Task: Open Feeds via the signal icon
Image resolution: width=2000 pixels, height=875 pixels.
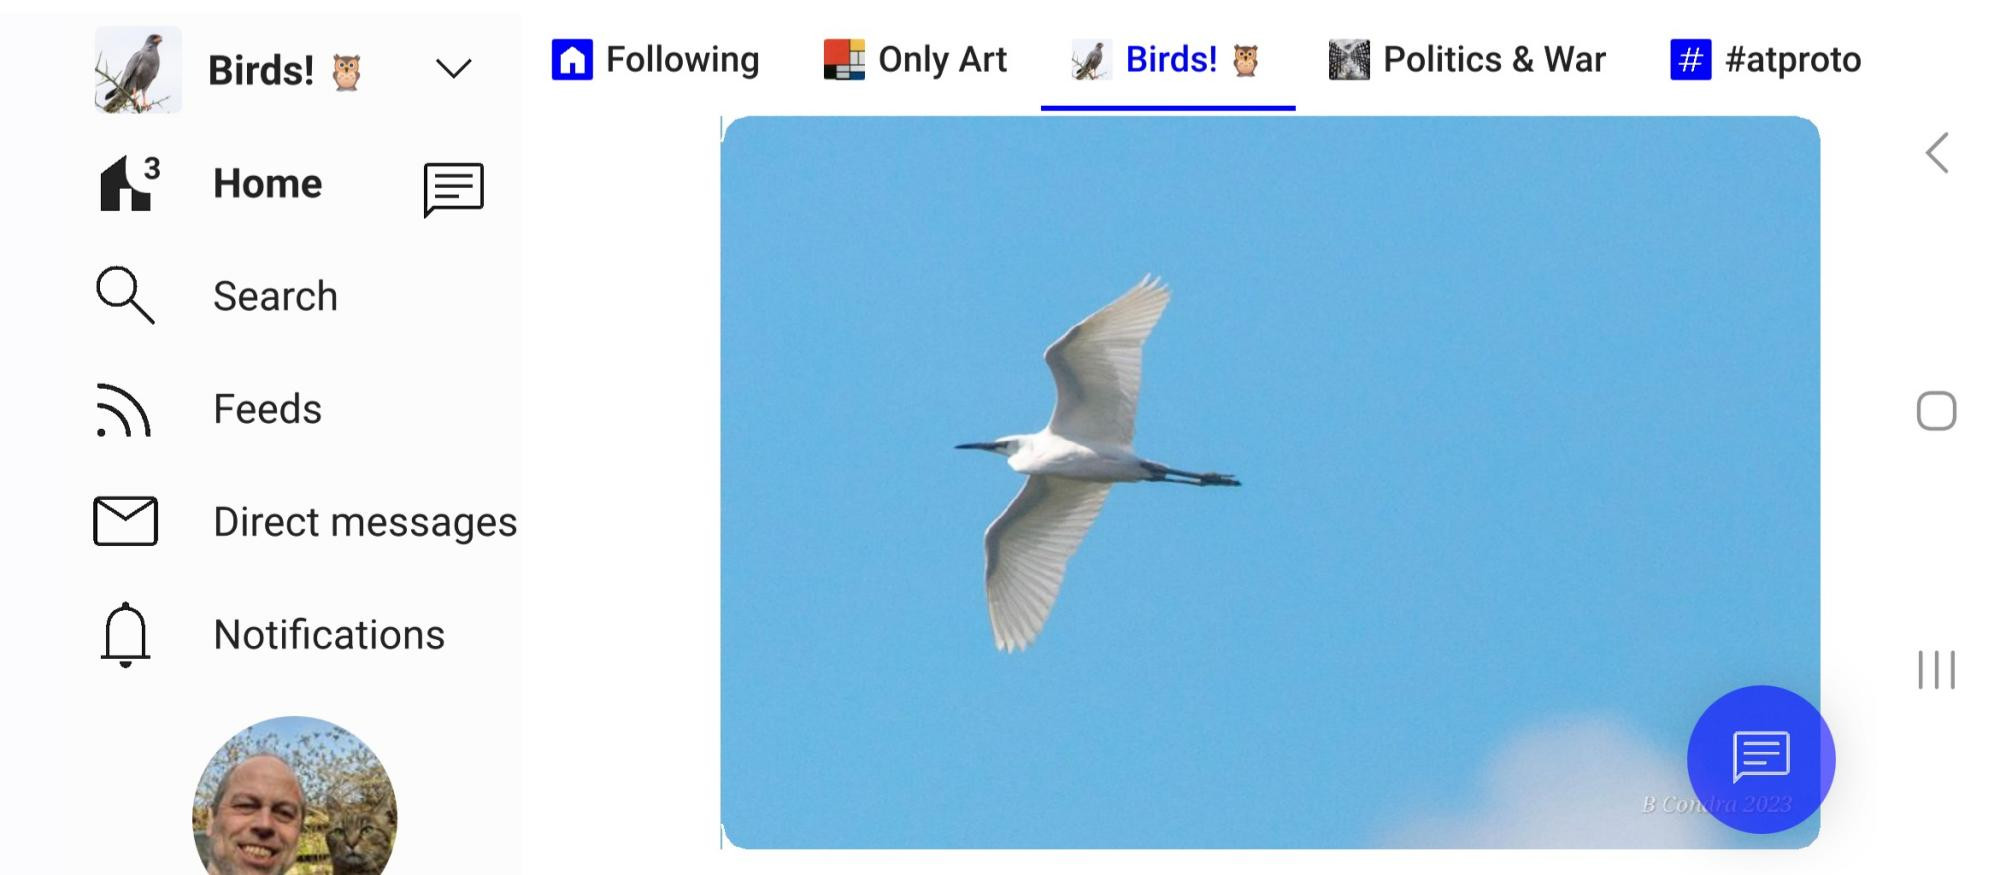Action: pos(124,409)
